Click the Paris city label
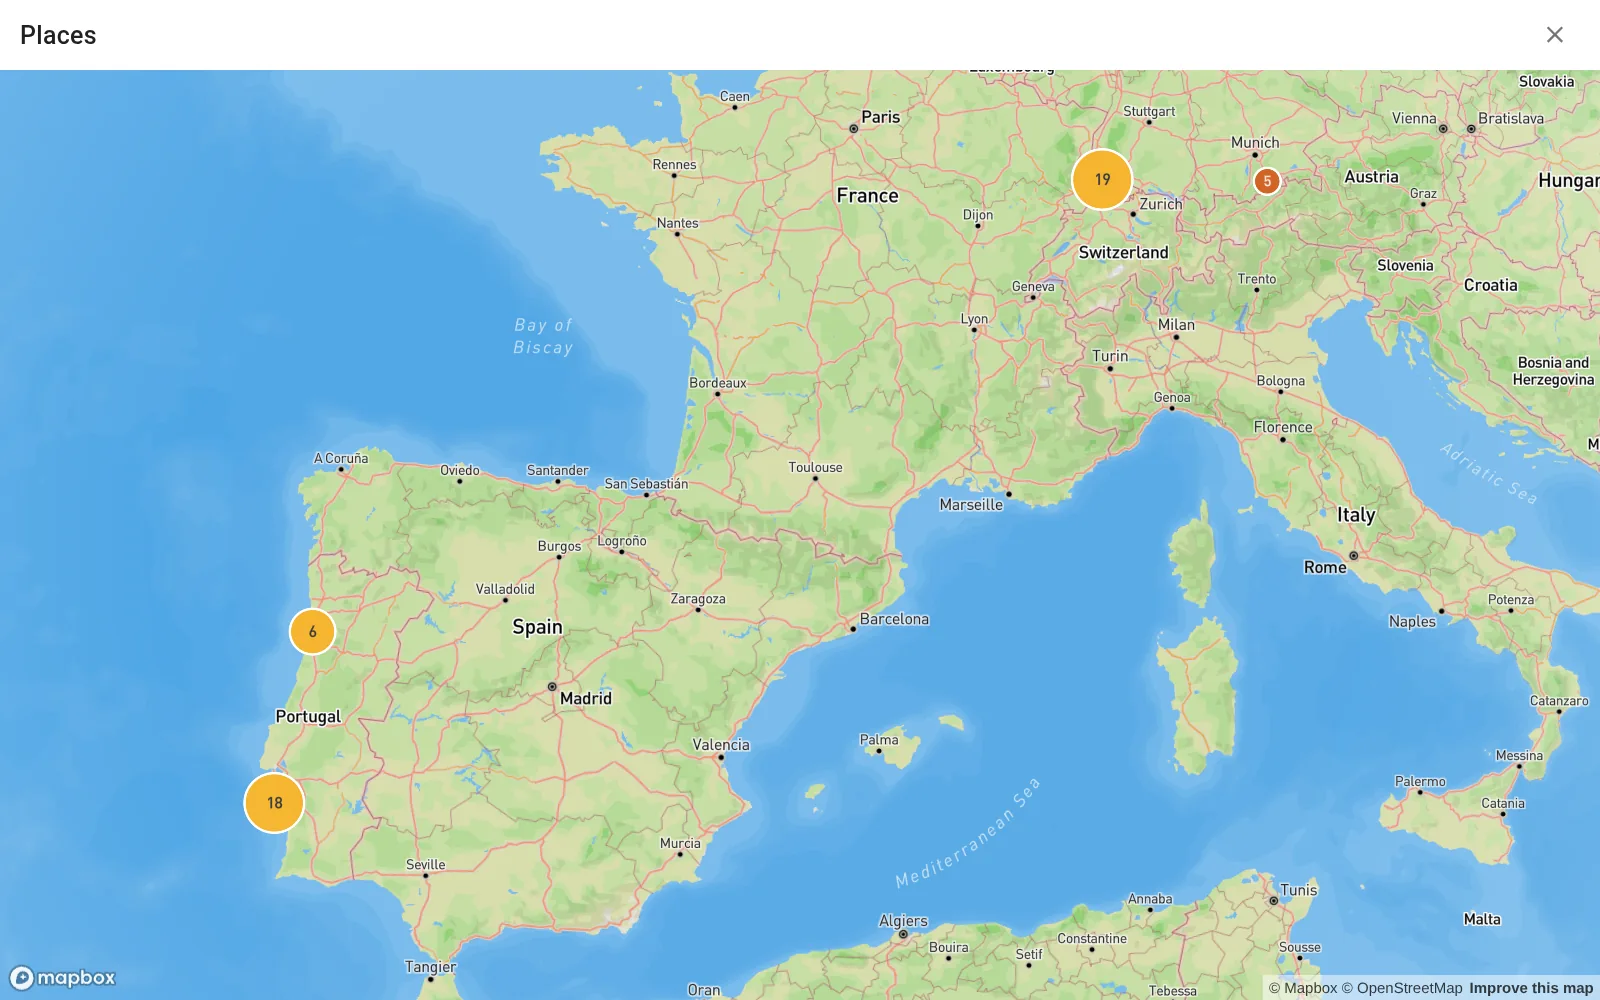The height and width of the screenshot is (1000, 1600). click(x=880, y=117)
